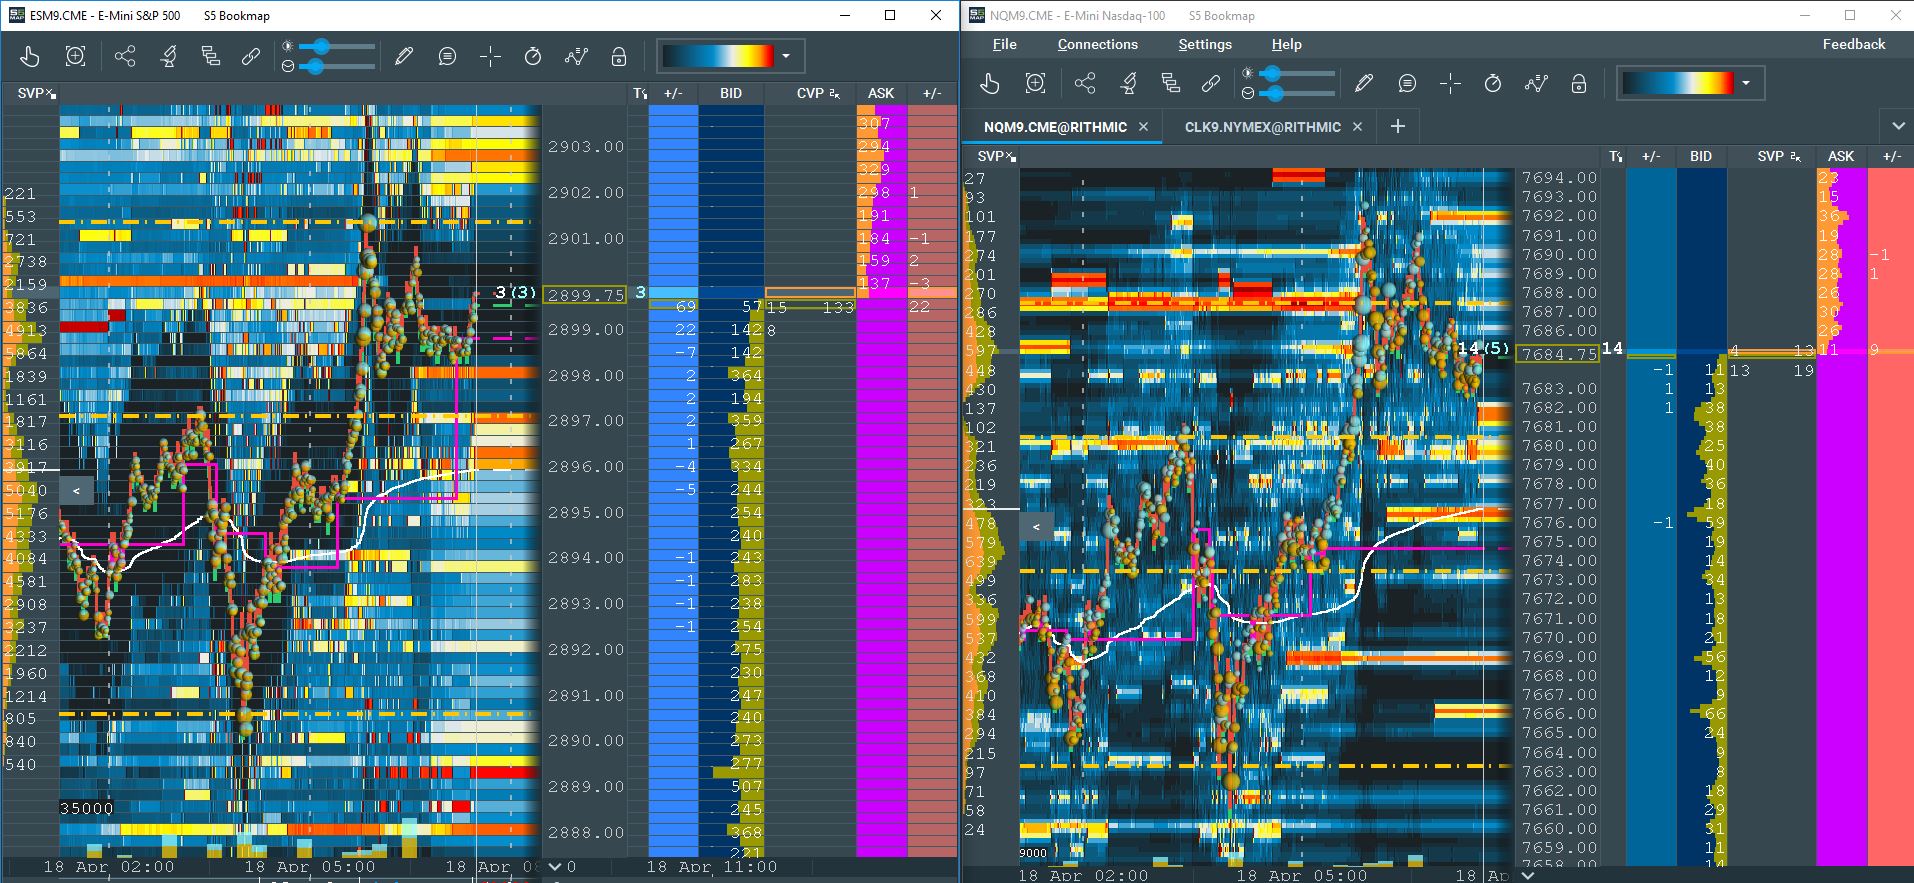Collapse the left SVP panel in NQM9 chart

coord(1036,527)
